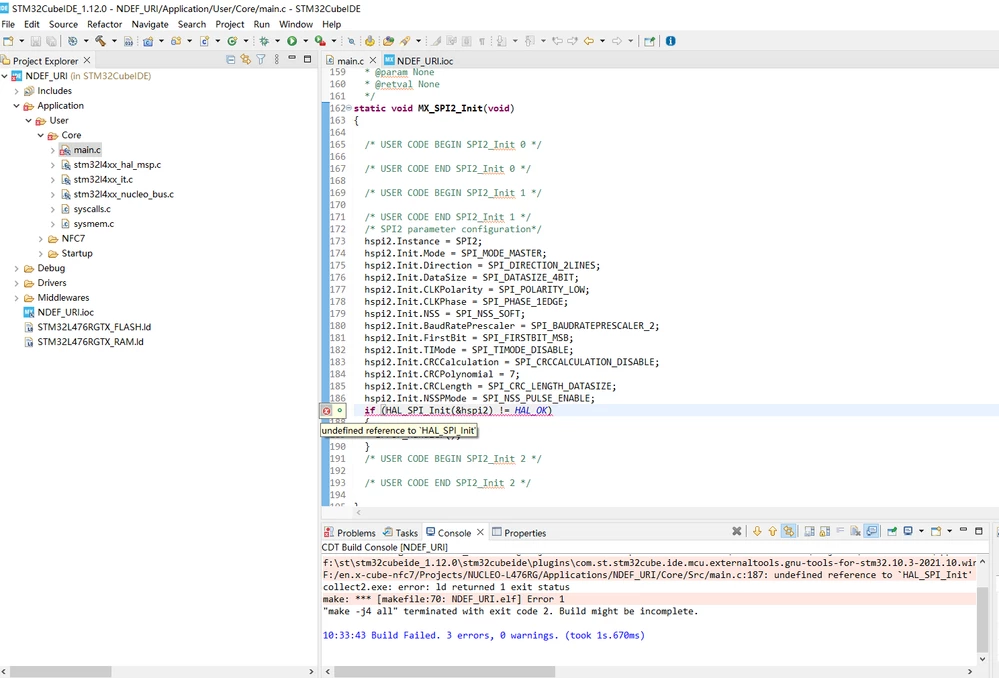This screenshot has width=999, height=678.
Task: Open the Problems tab
Action: [x=350, y=533]
